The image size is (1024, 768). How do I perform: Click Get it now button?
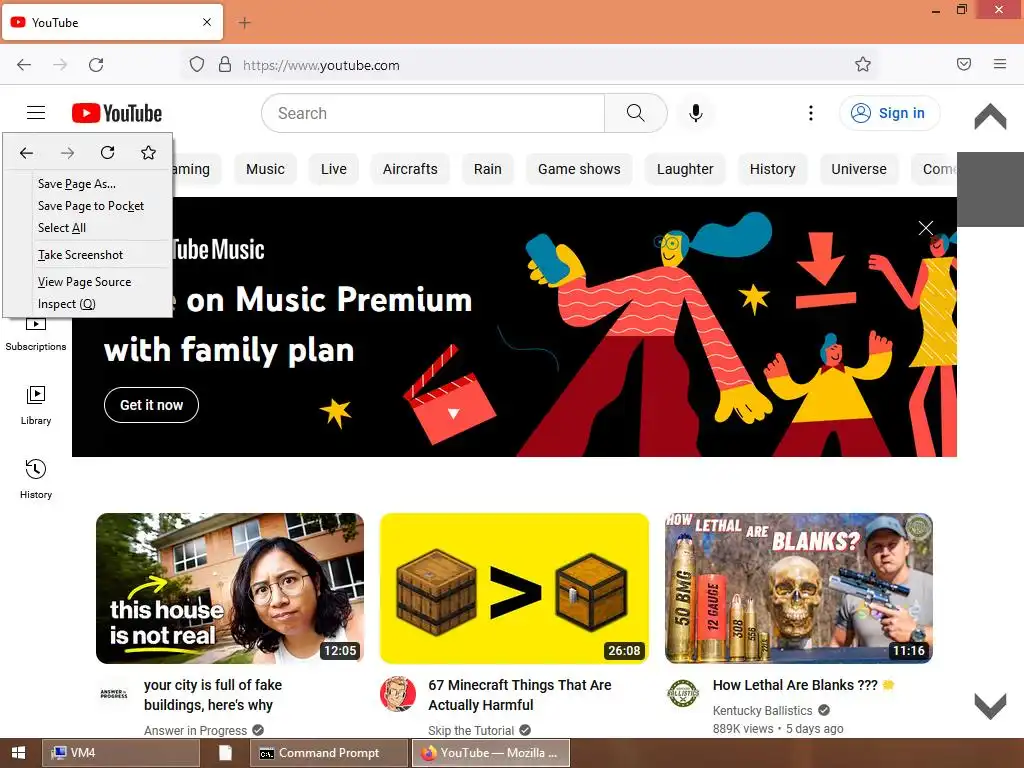click(152, 405)
